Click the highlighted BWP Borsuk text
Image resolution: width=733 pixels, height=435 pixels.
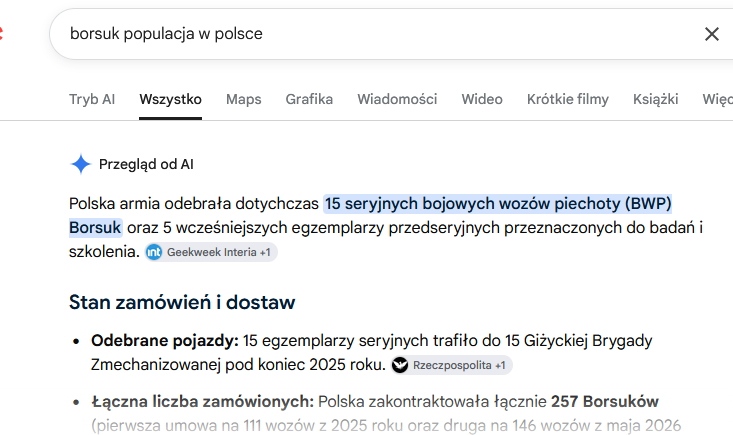(370, 215)
